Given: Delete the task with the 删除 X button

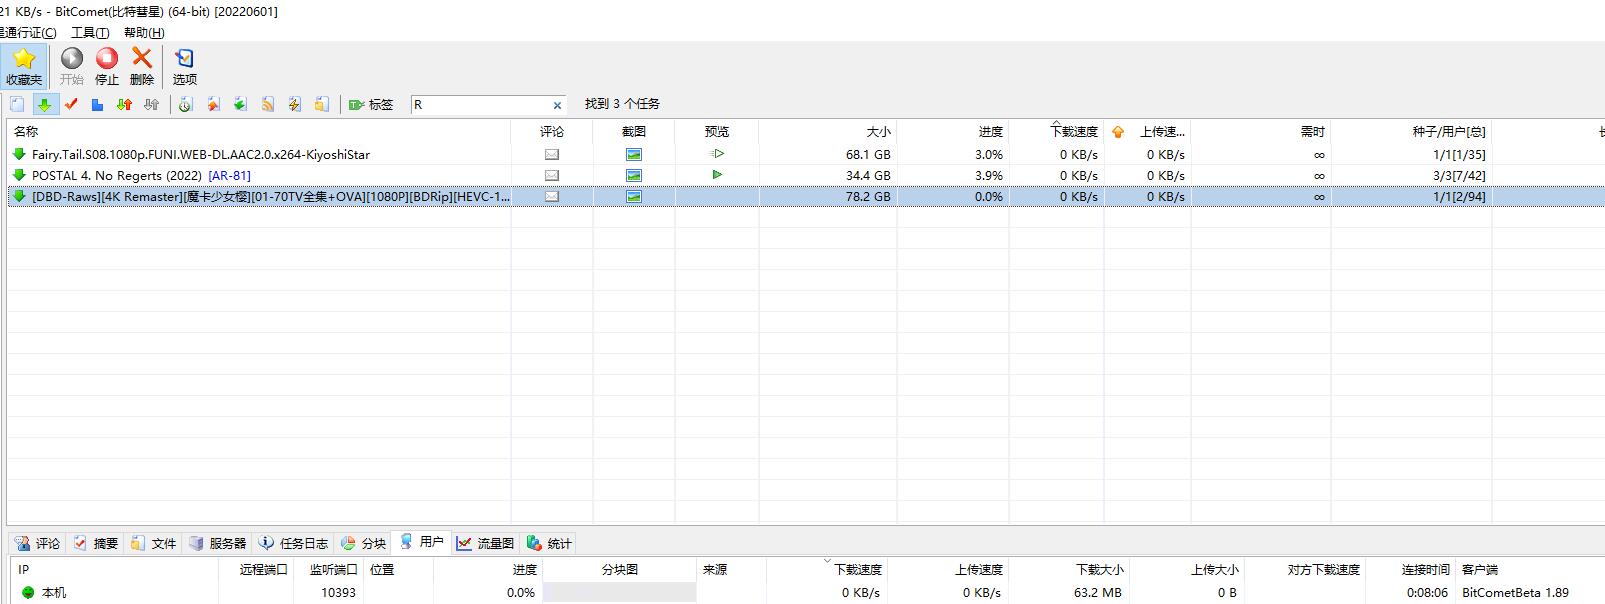Looking at the screenshot, I should [x=142, y=67].
